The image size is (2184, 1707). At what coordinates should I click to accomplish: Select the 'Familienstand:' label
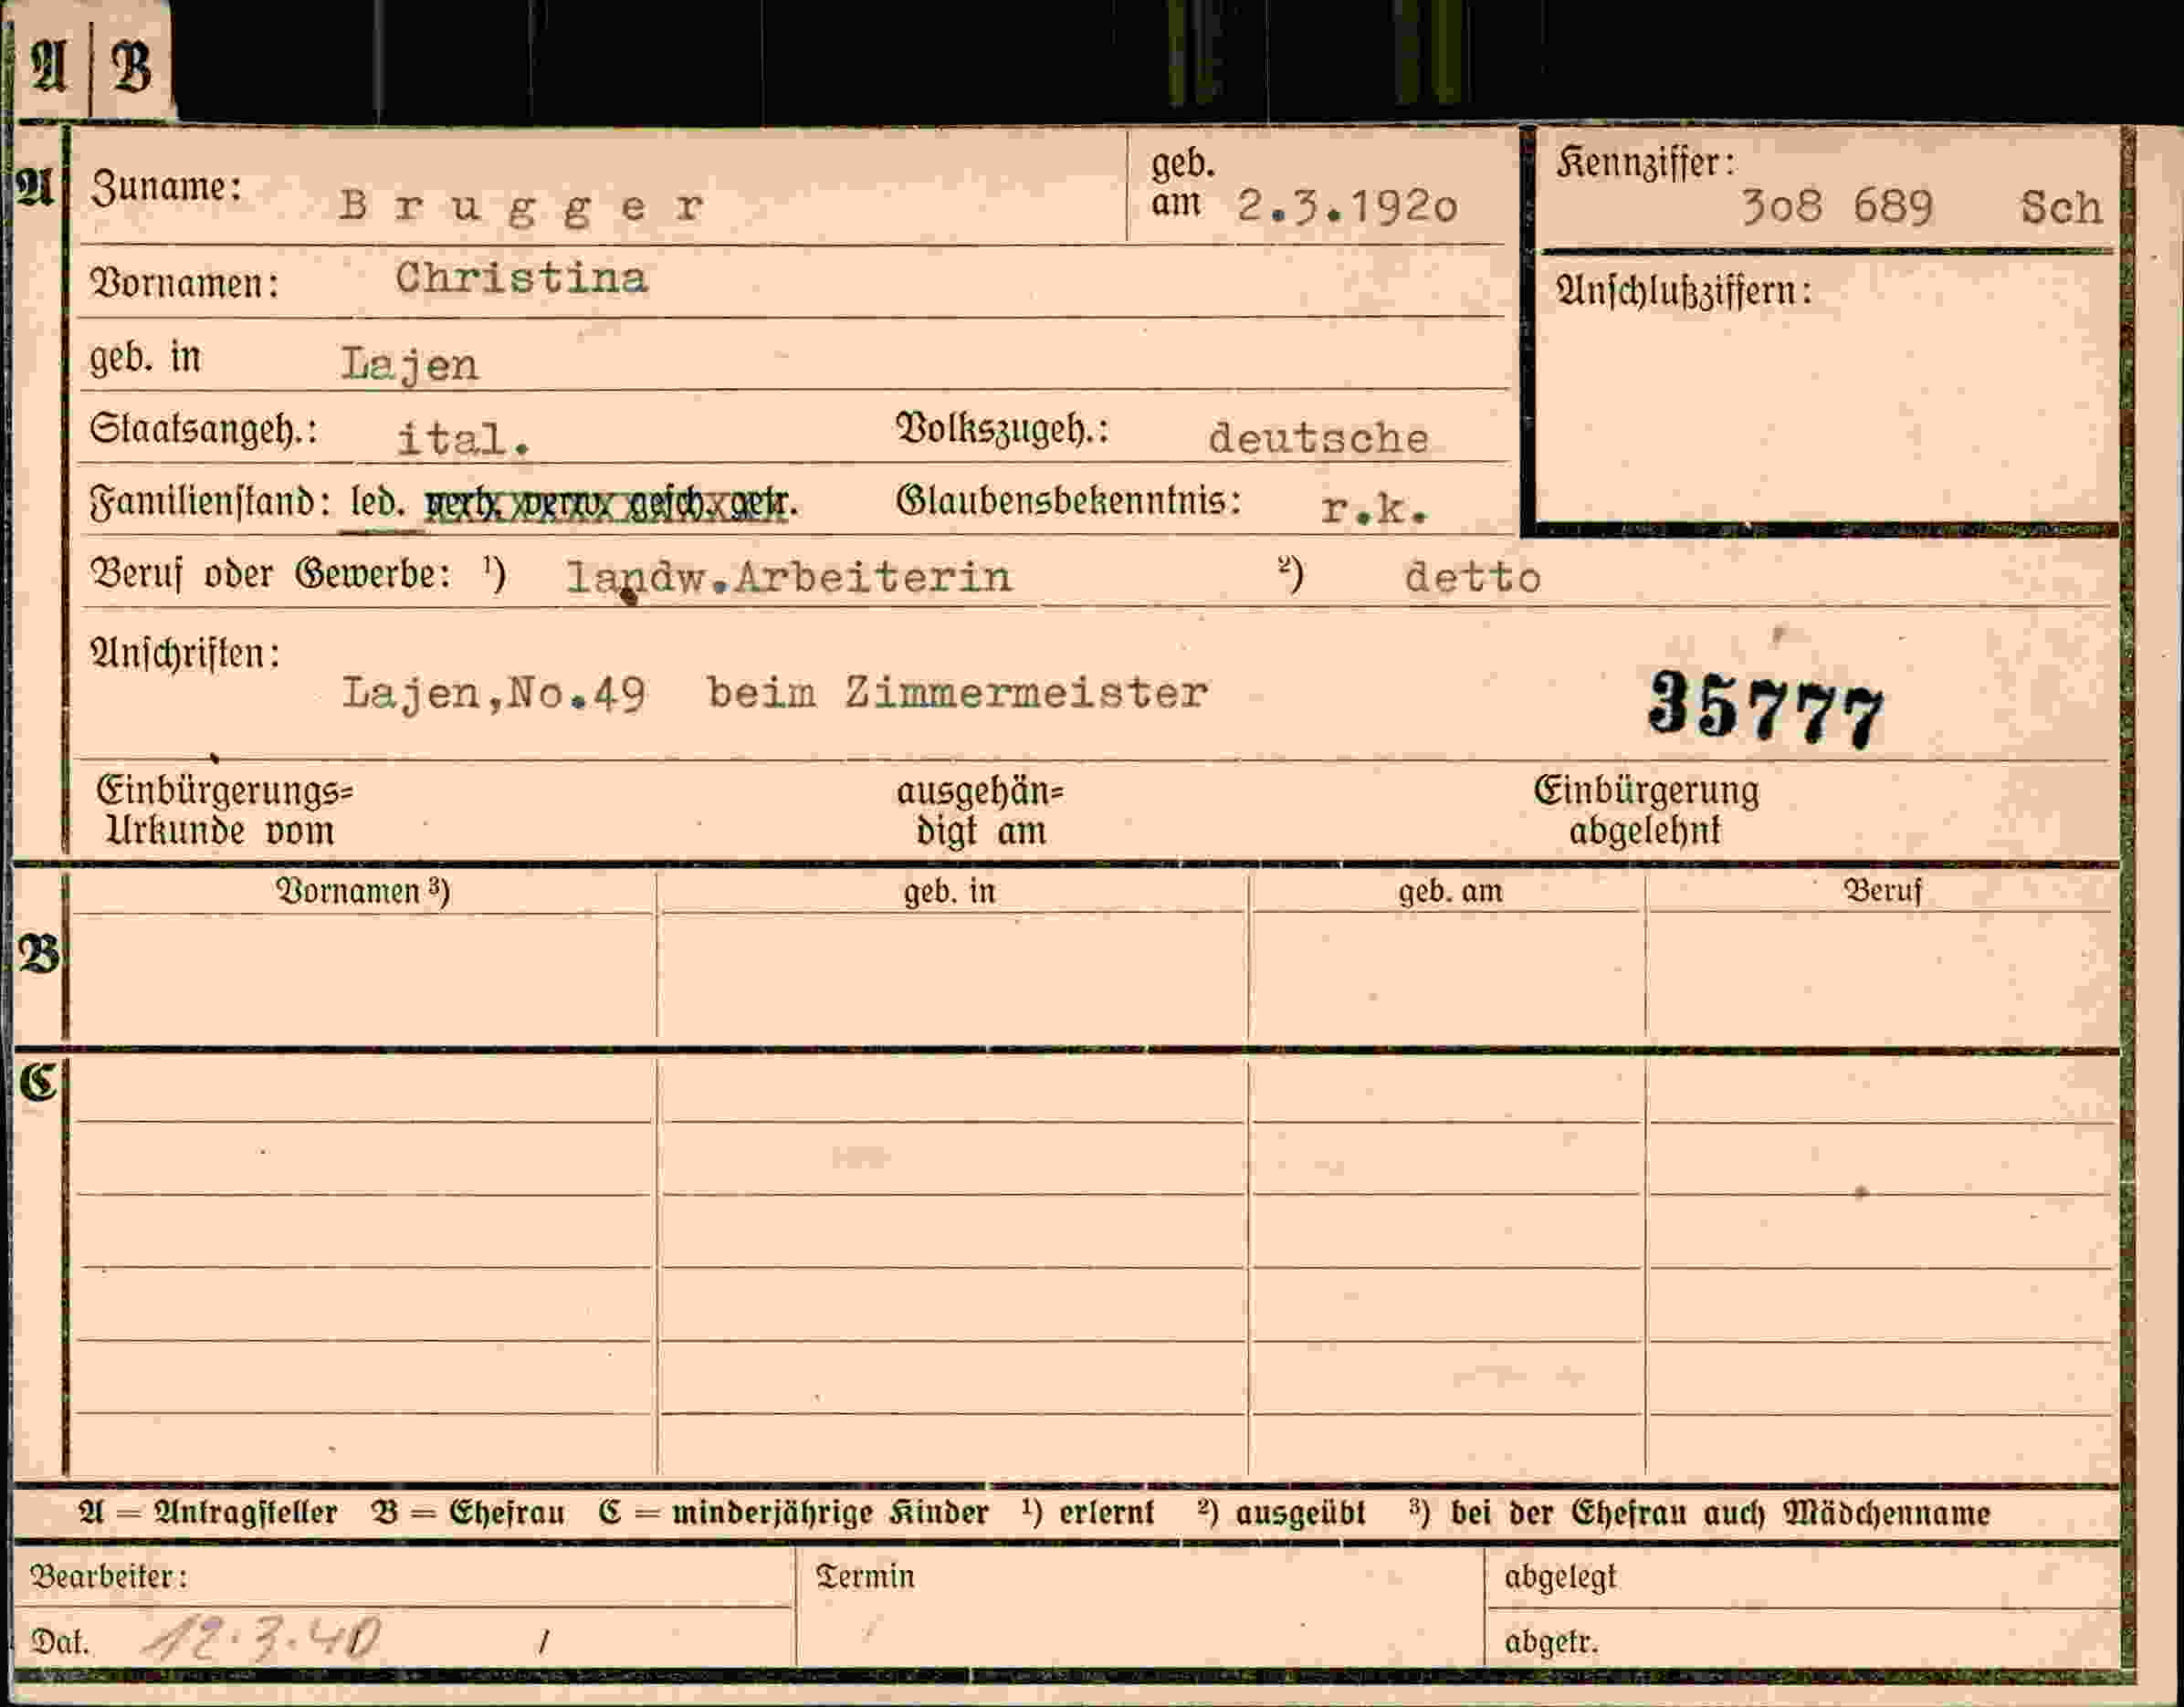pyautogui.click(x=210, y=502)
